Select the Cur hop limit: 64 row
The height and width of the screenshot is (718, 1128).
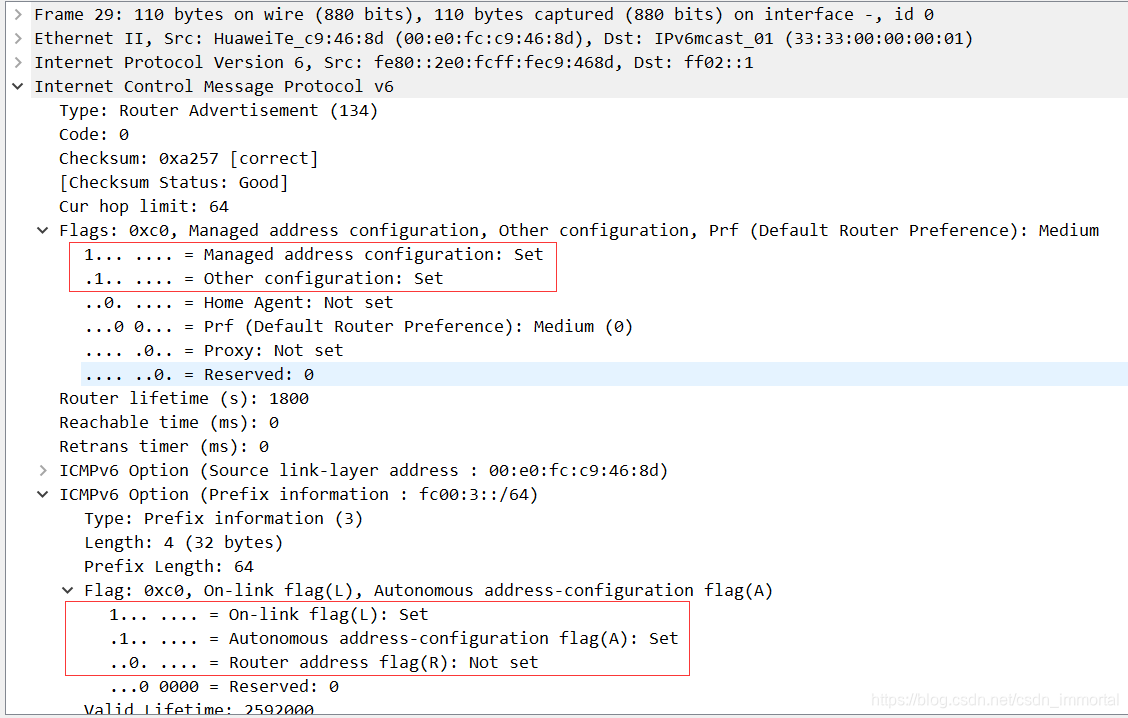tap(144, 206)
